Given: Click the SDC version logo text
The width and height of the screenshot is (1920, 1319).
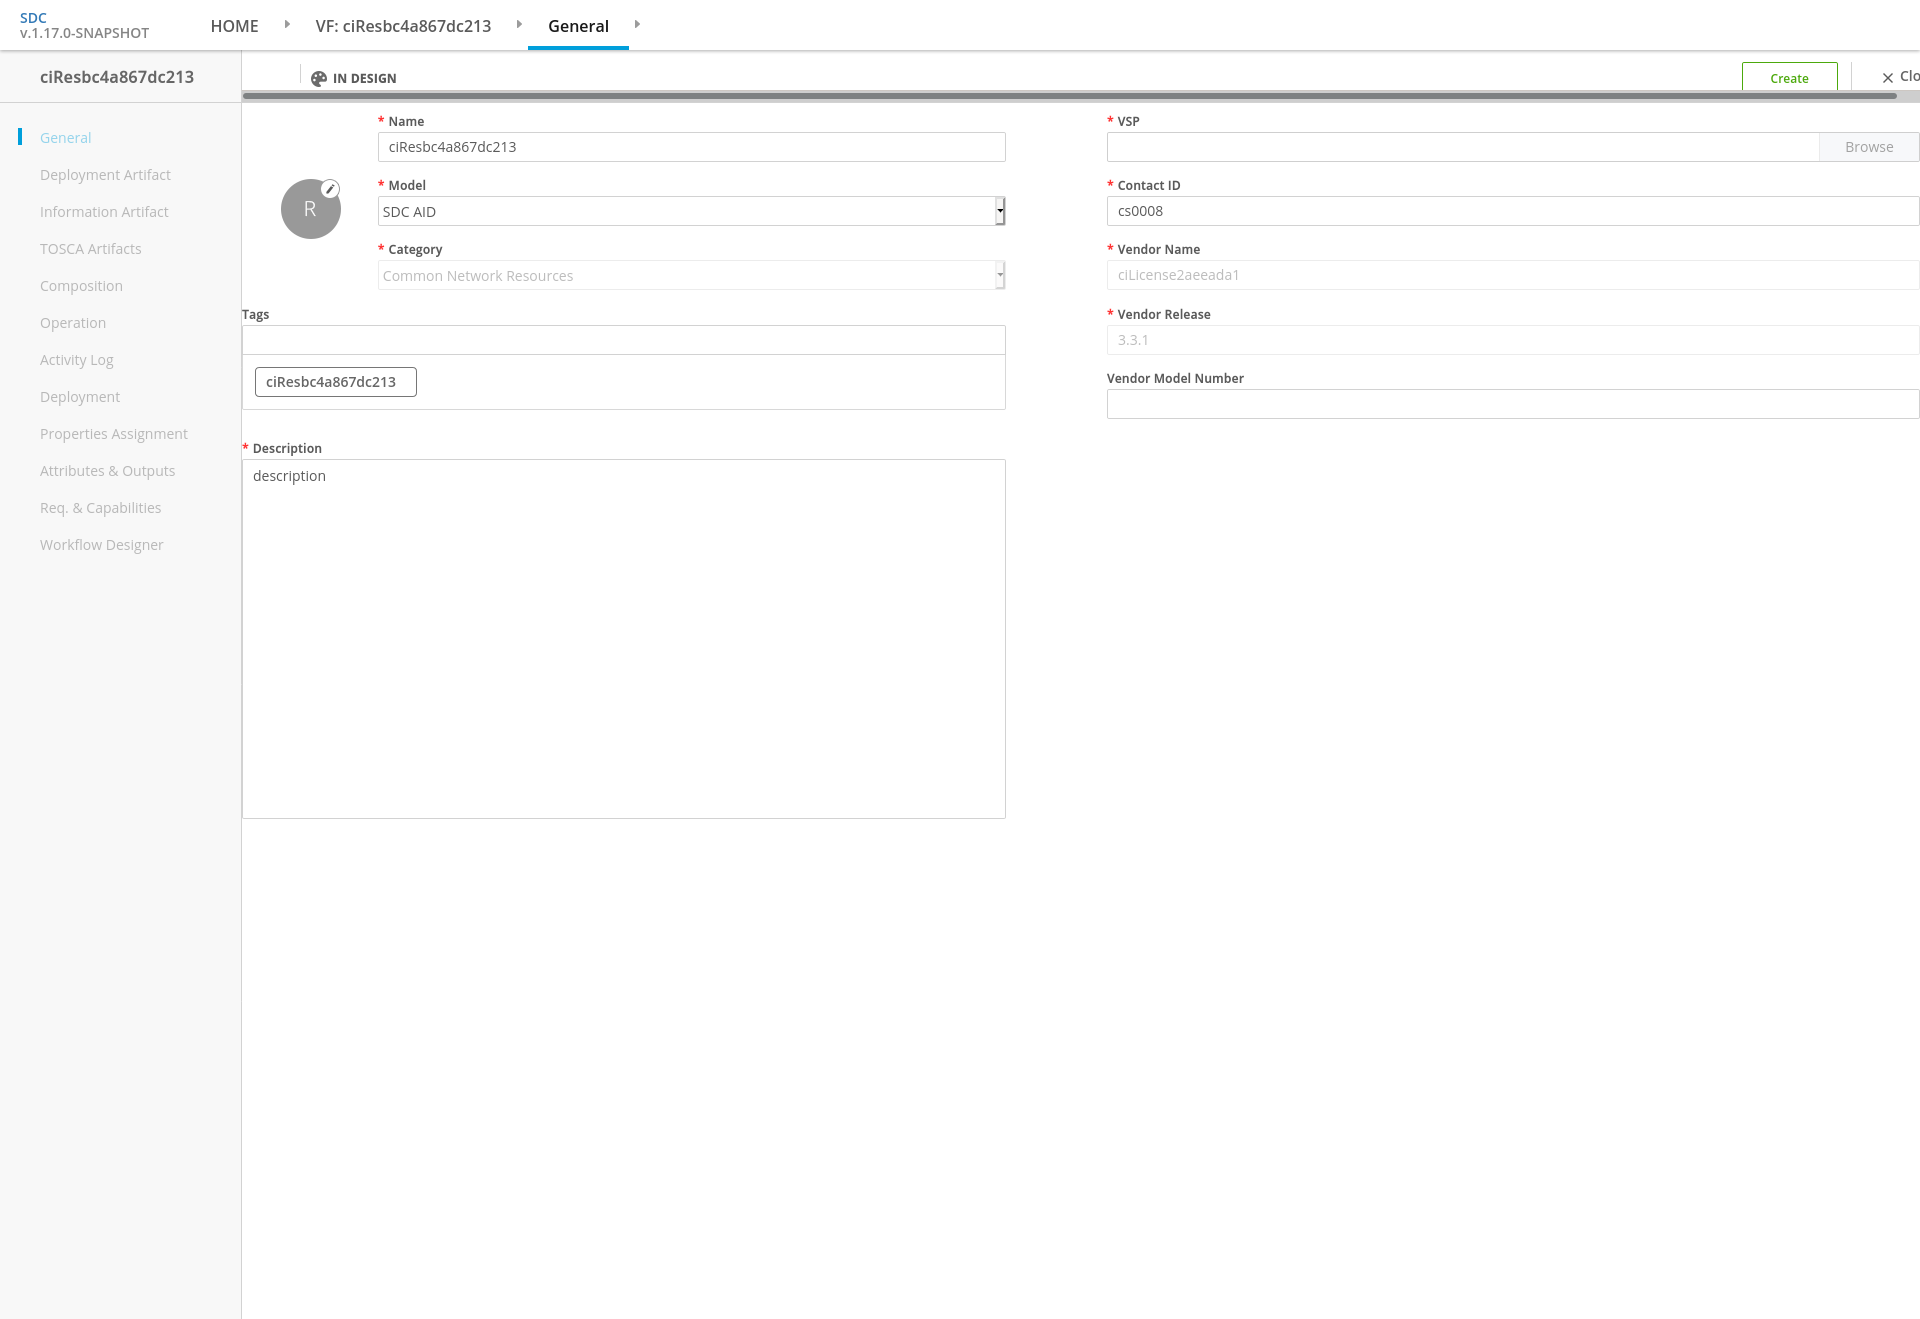Looking at the screenshot, I should point(84,25).
